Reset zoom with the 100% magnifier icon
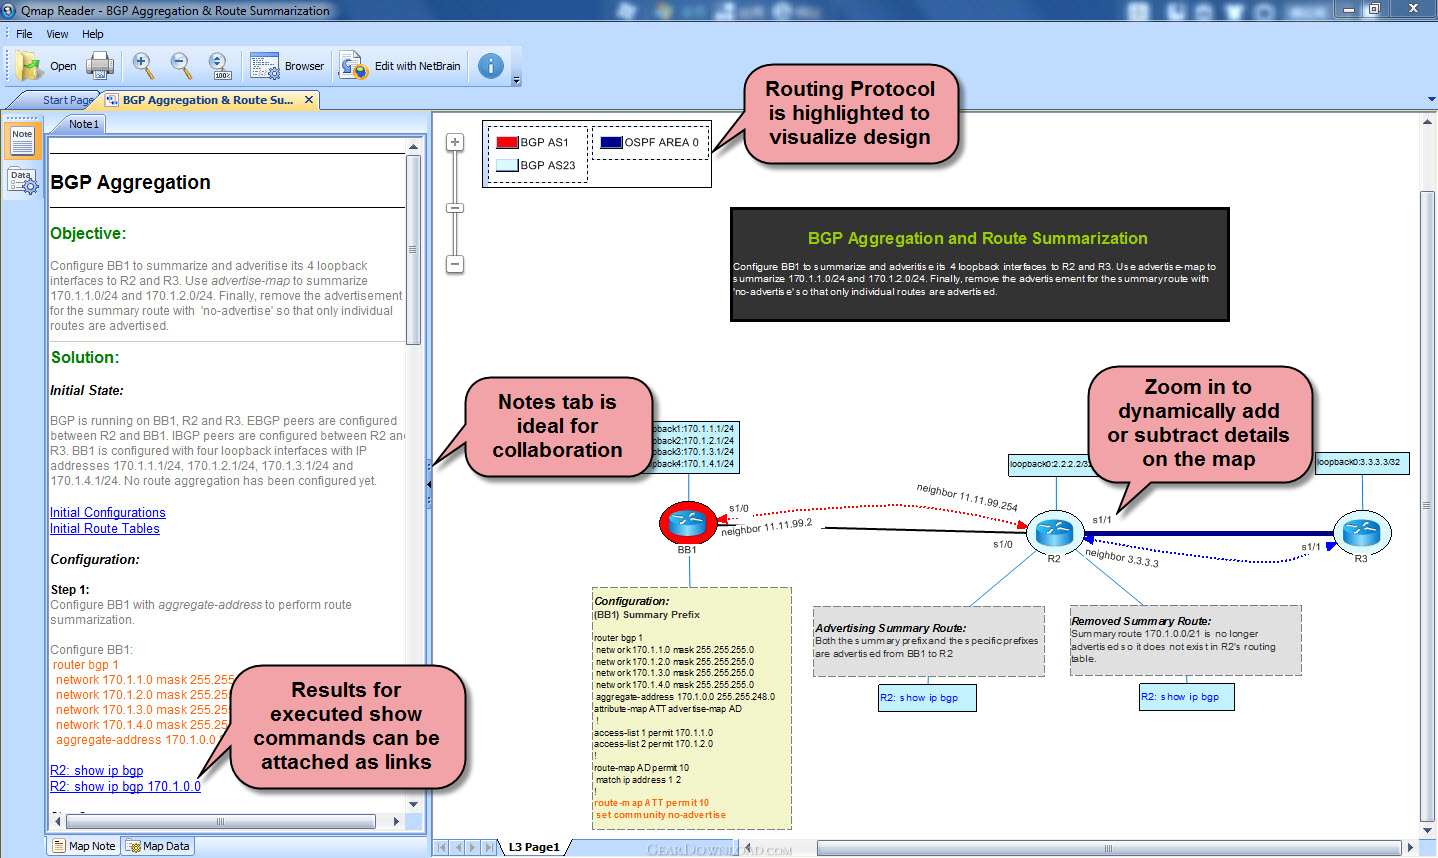 [220, 66]
